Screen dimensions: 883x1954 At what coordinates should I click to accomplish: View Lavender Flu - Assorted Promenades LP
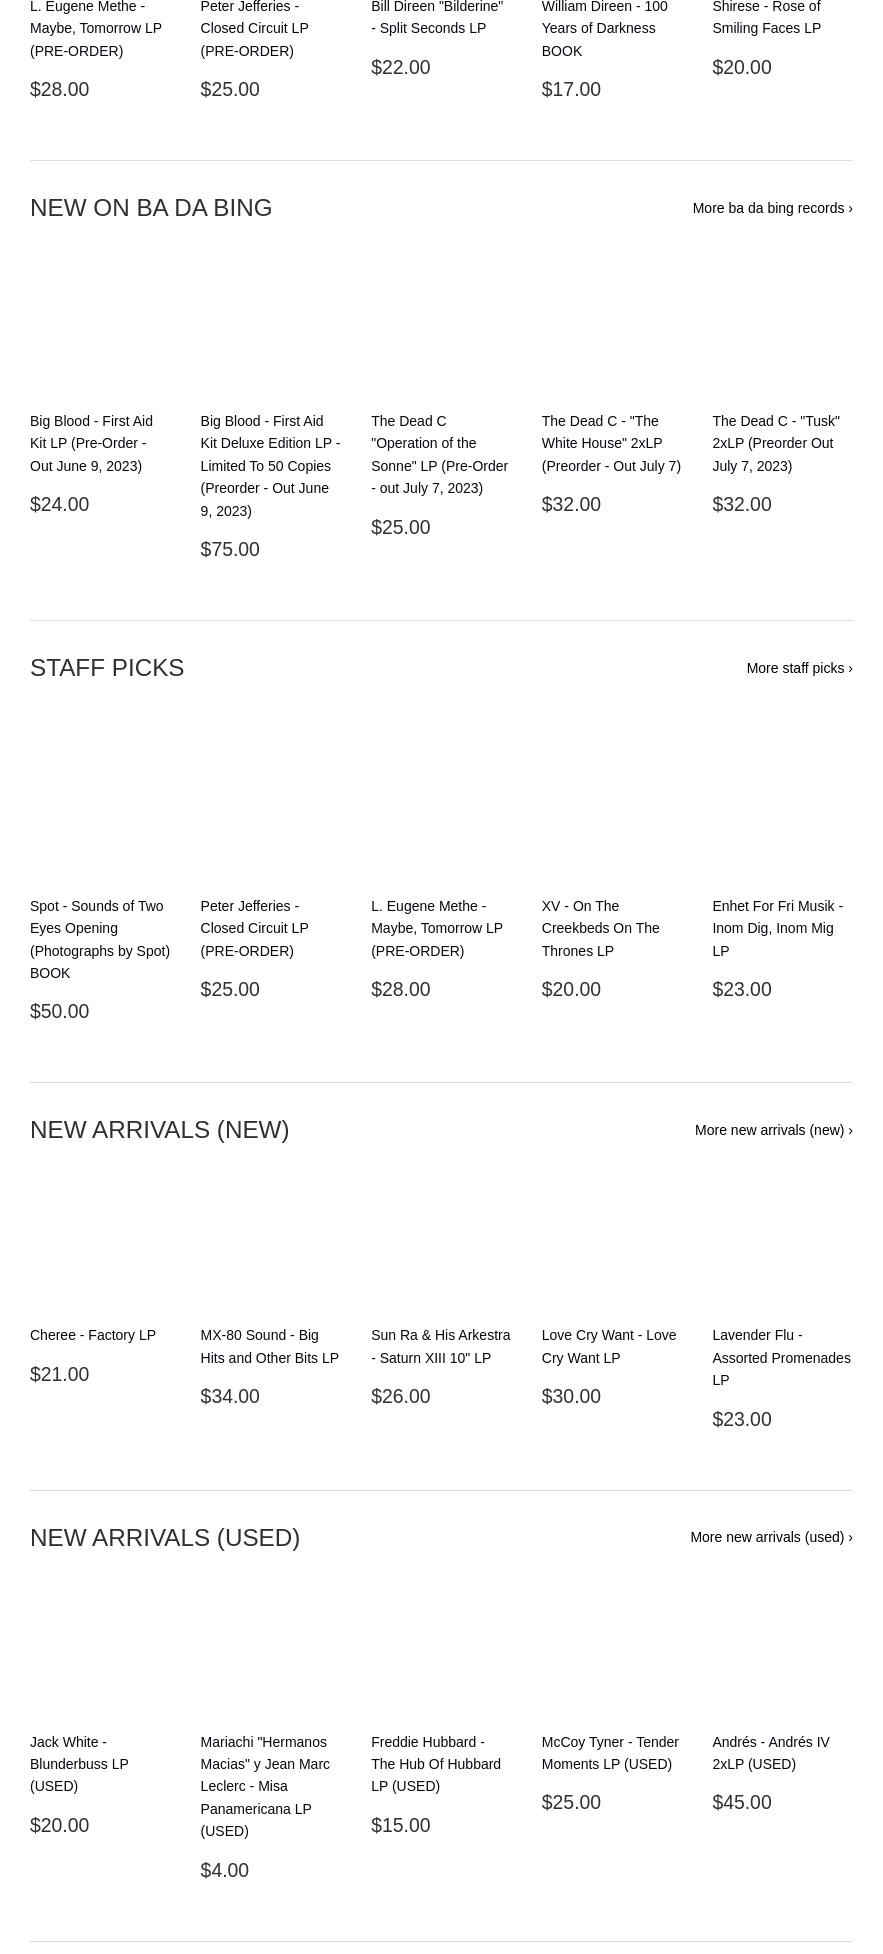pos(781,1357)
